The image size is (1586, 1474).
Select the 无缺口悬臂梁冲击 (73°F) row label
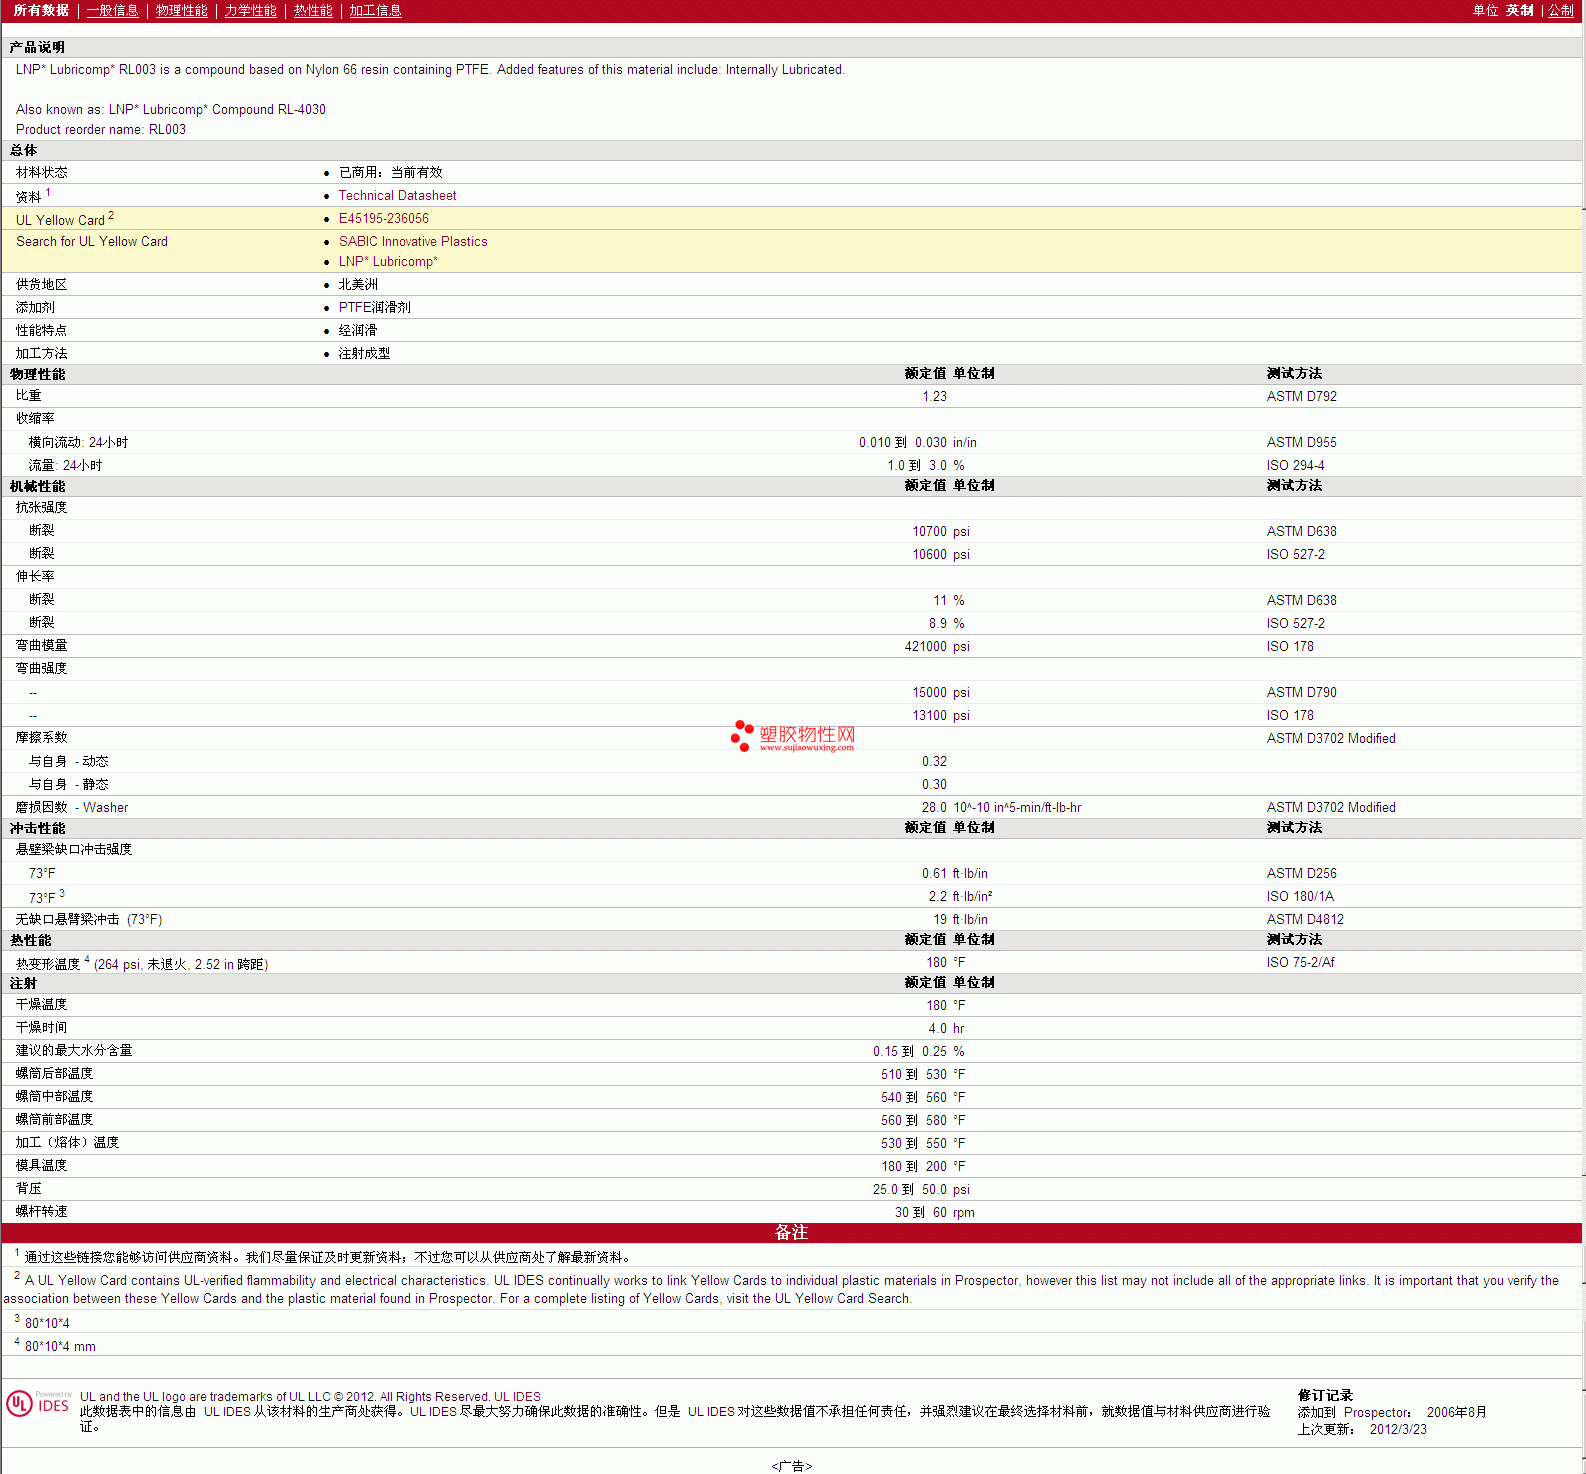89,920
